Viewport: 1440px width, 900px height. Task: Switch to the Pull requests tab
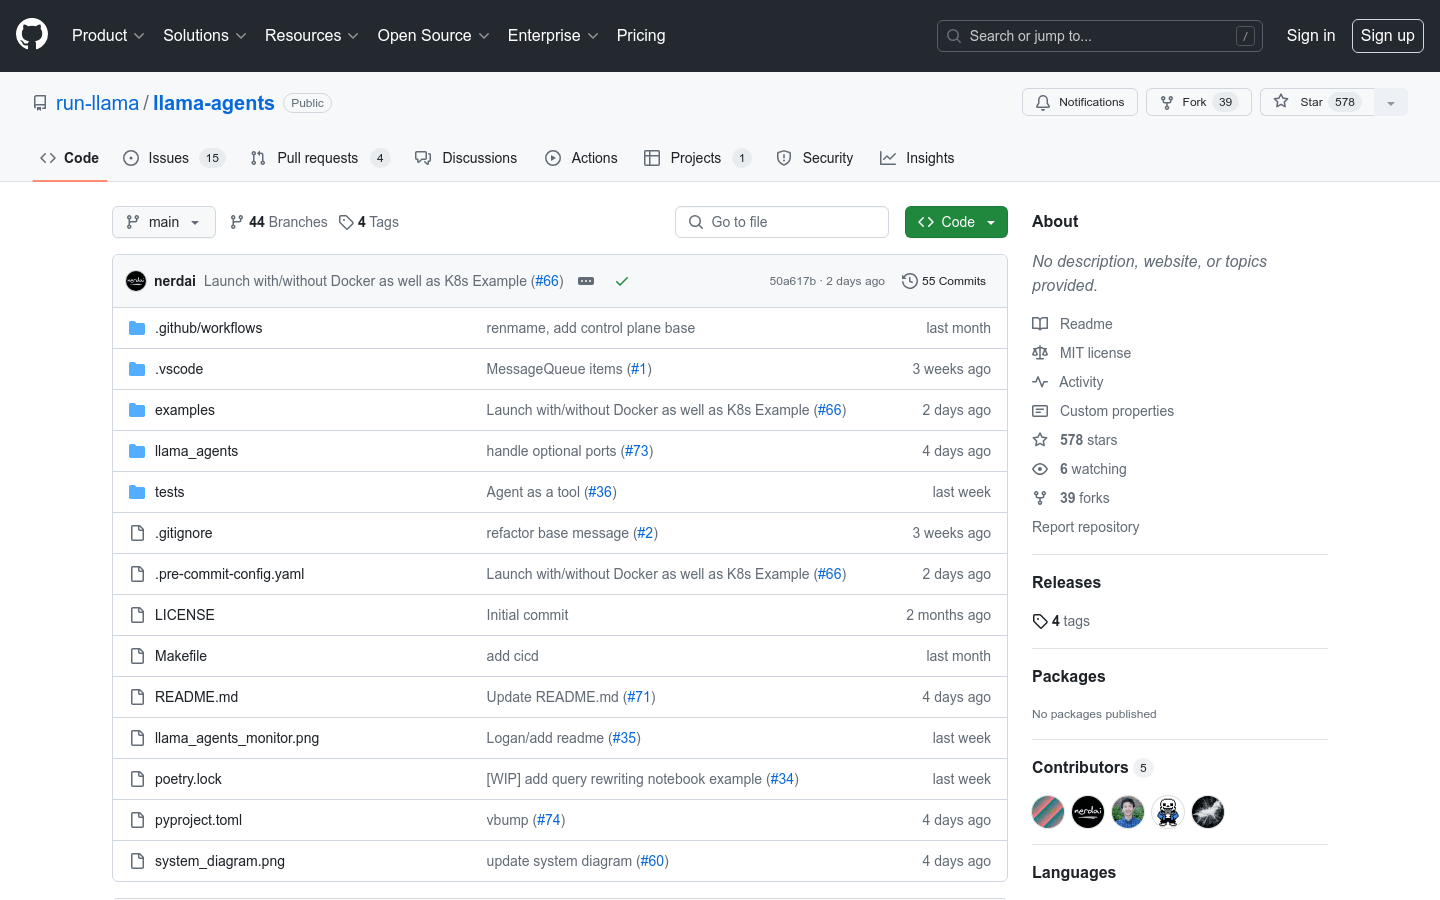point(320,158)
